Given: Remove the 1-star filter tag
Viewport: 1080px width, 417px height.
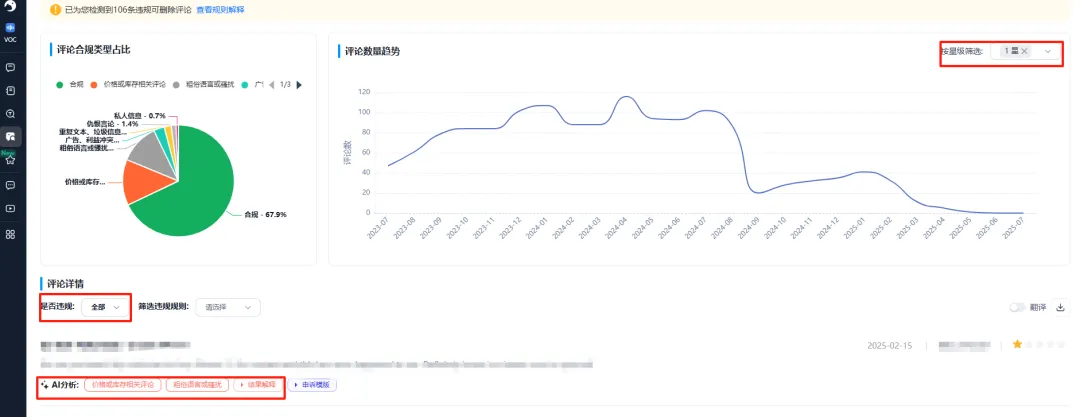Looking at the screenshot, I should point(1024,51).
